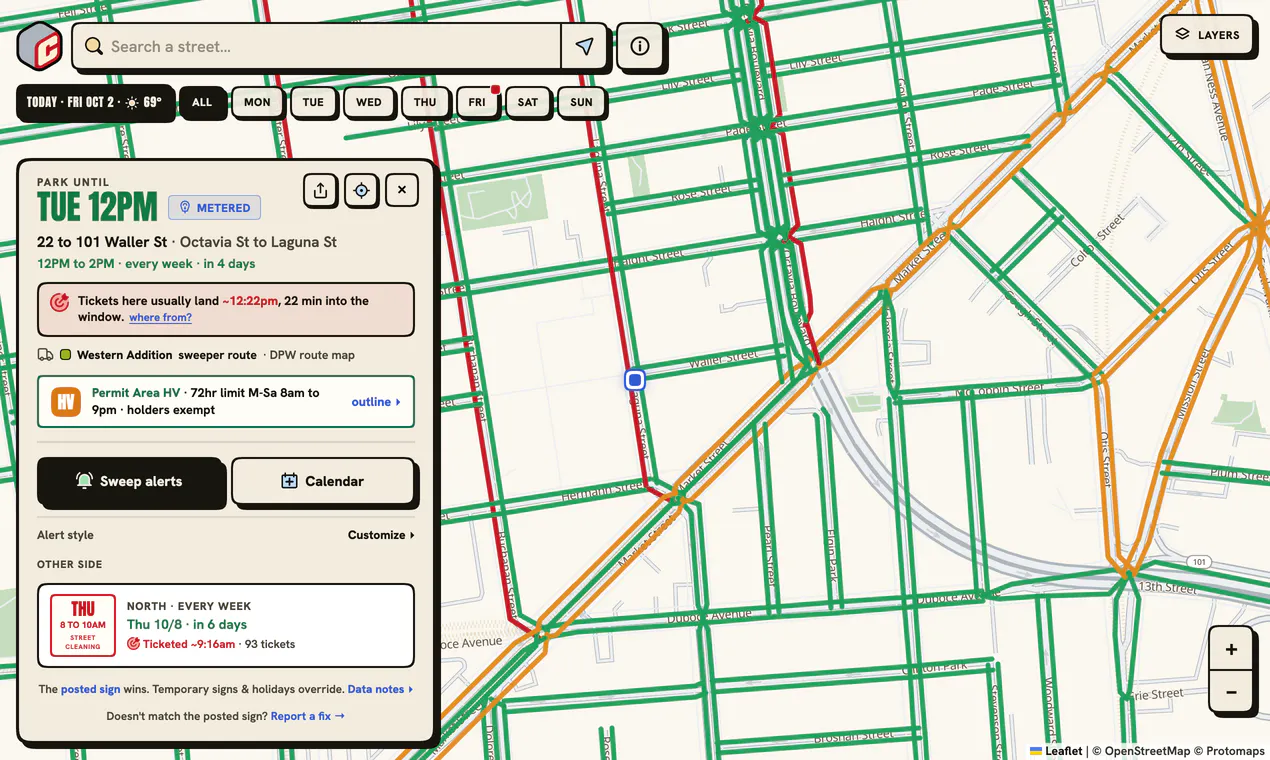Viewport: 1270px width, 760px height.
Task: Turn on Sweep alerts
Action: point(130,481)
